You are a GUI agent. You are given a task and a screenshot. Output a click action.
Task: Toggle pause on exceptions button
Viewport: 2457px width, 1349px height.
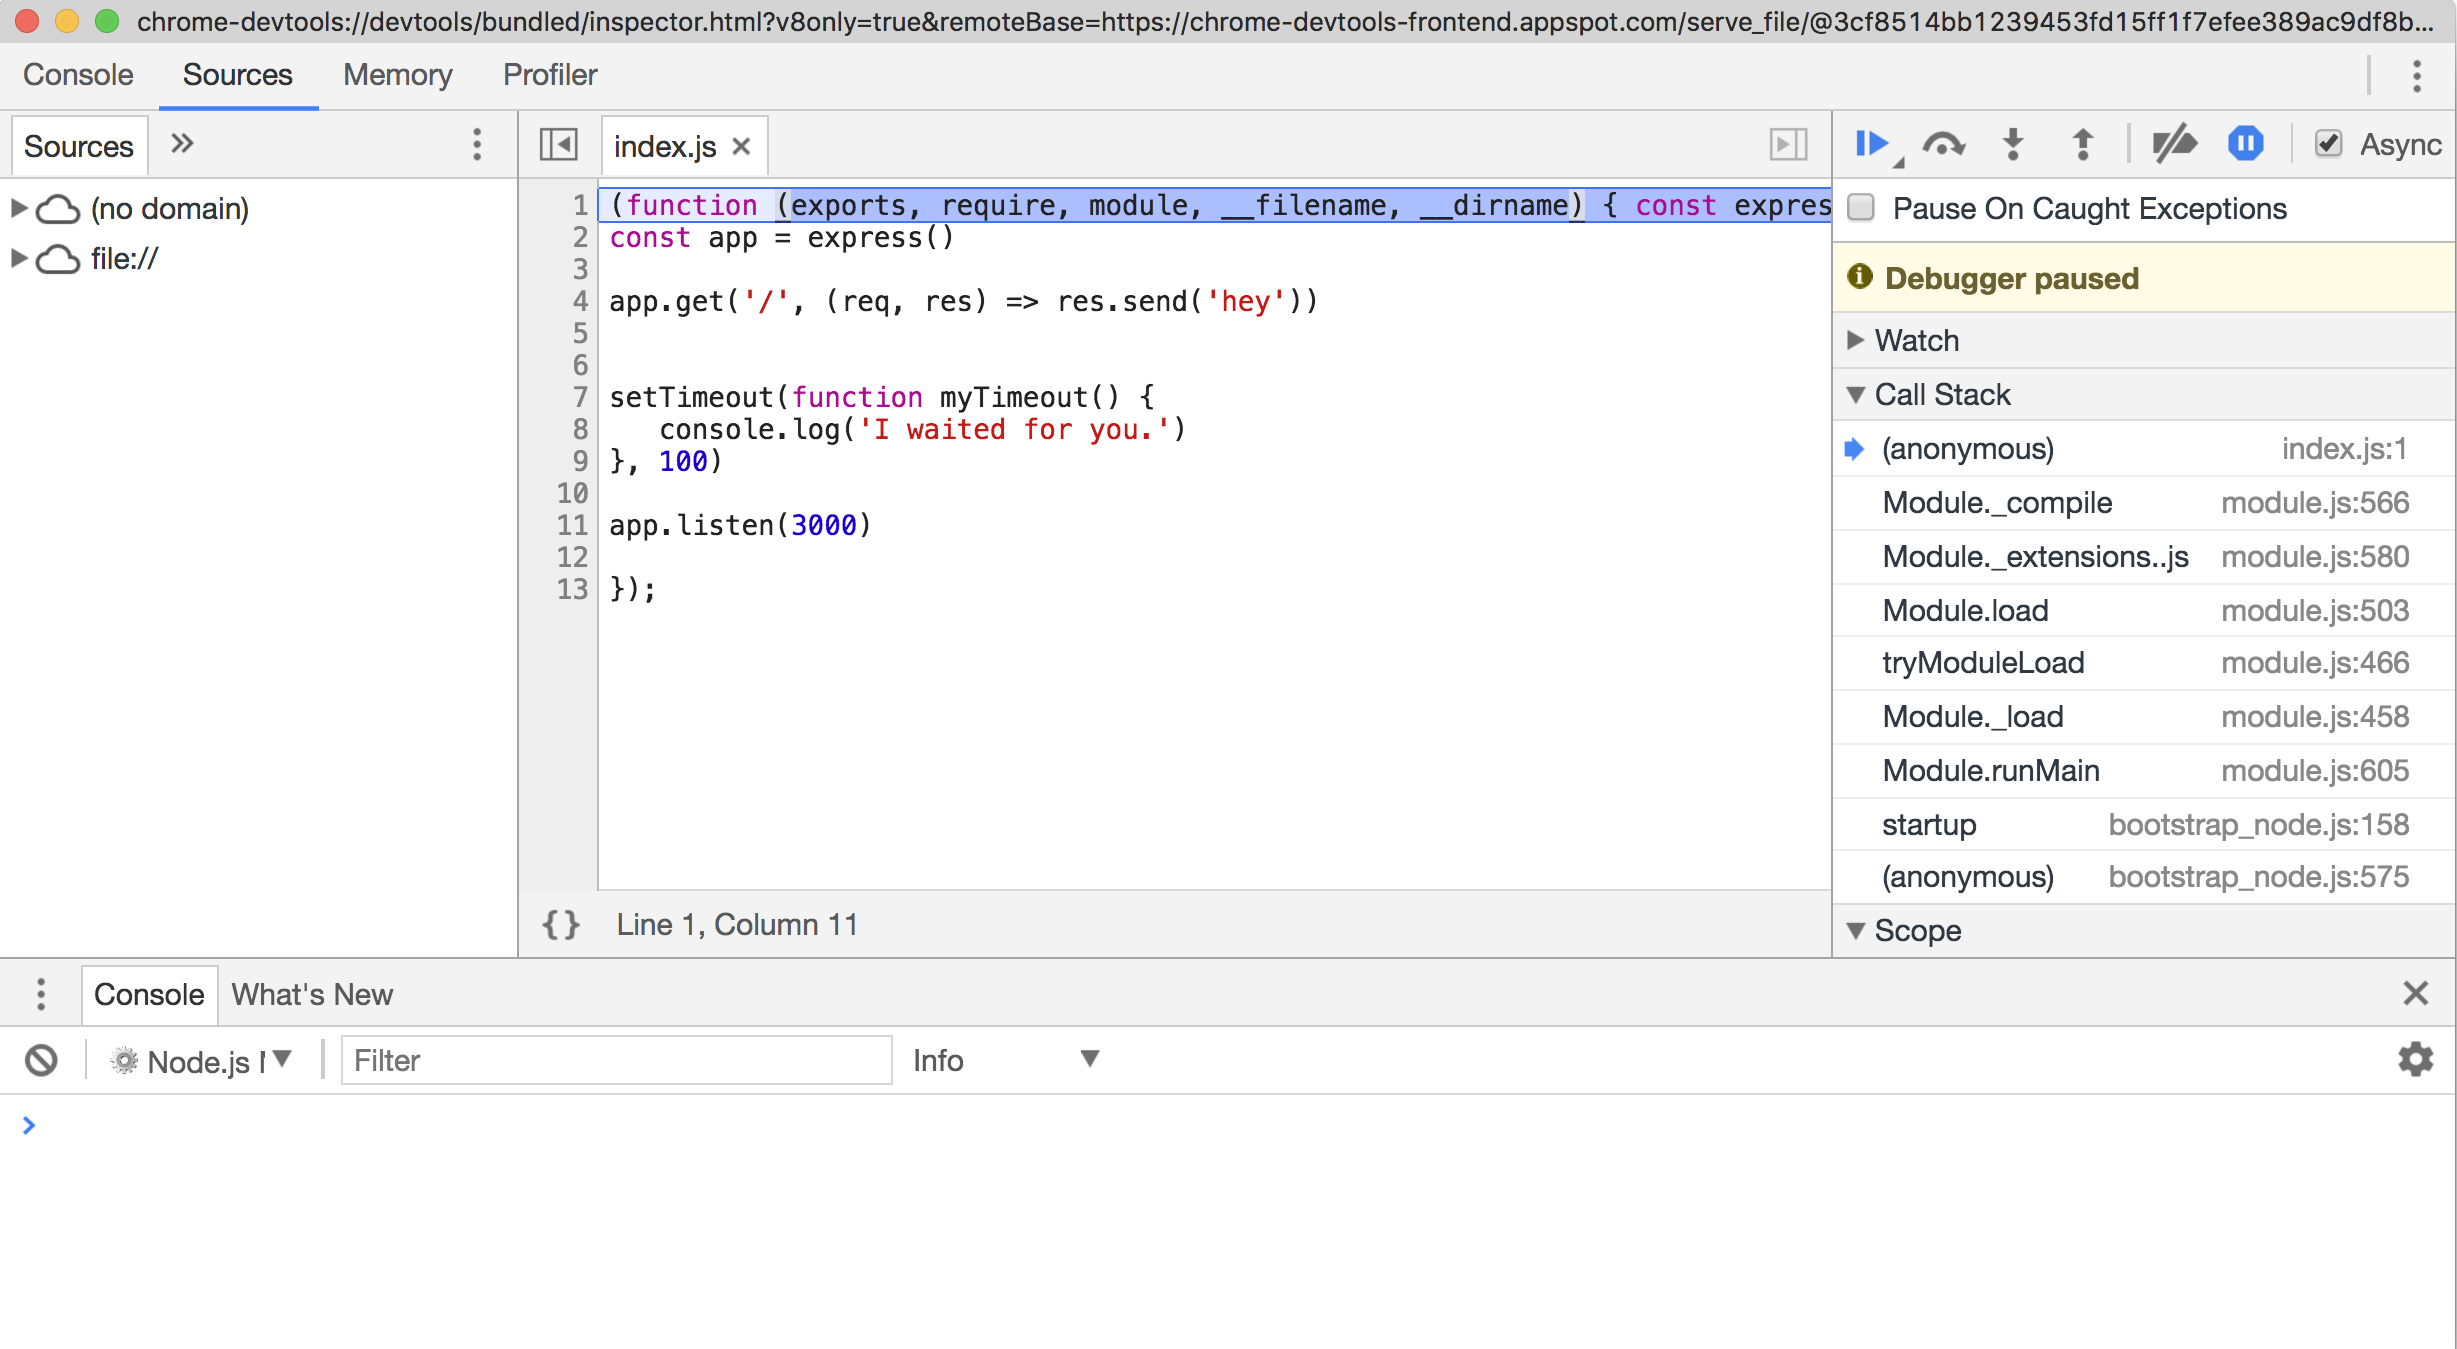[x=2245, y=145]
